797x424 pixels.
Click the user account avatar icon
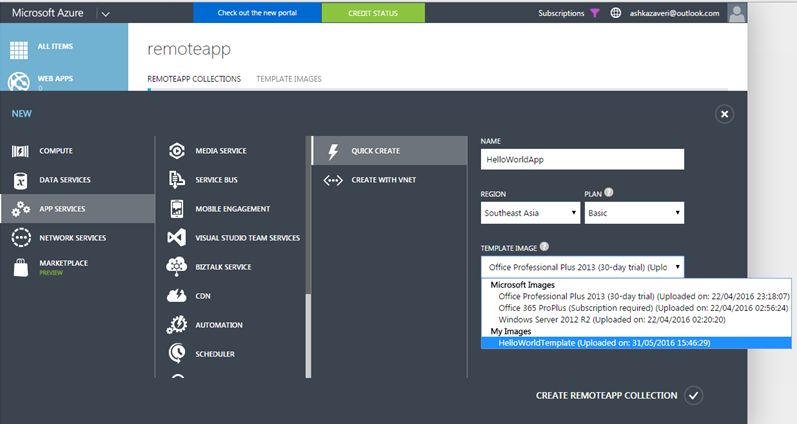(x=737, y=13)
